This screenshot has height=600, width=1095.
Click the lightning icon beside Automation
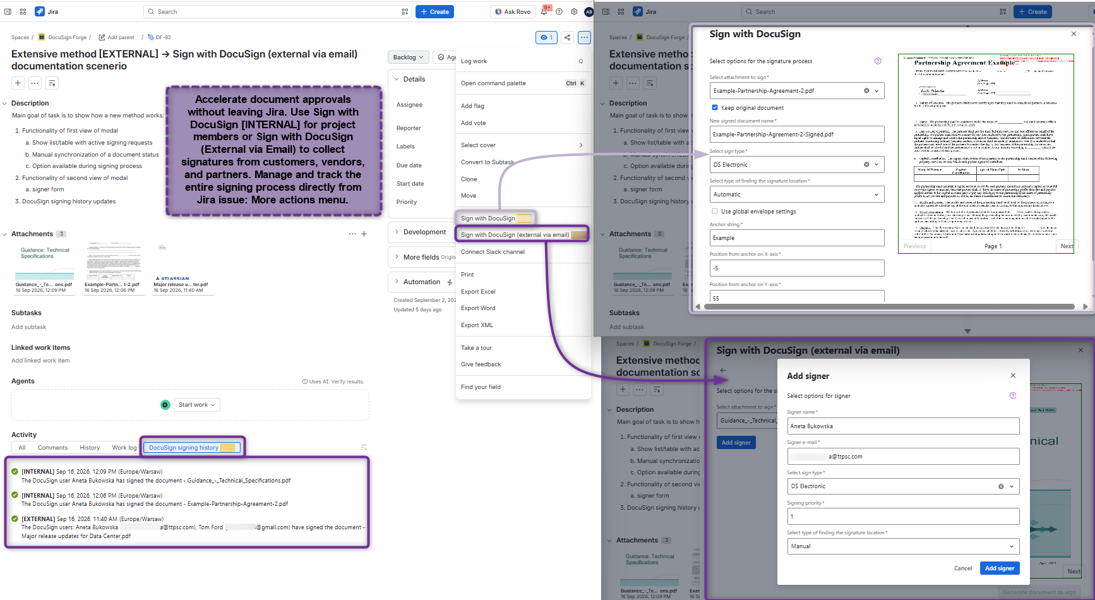449,282
